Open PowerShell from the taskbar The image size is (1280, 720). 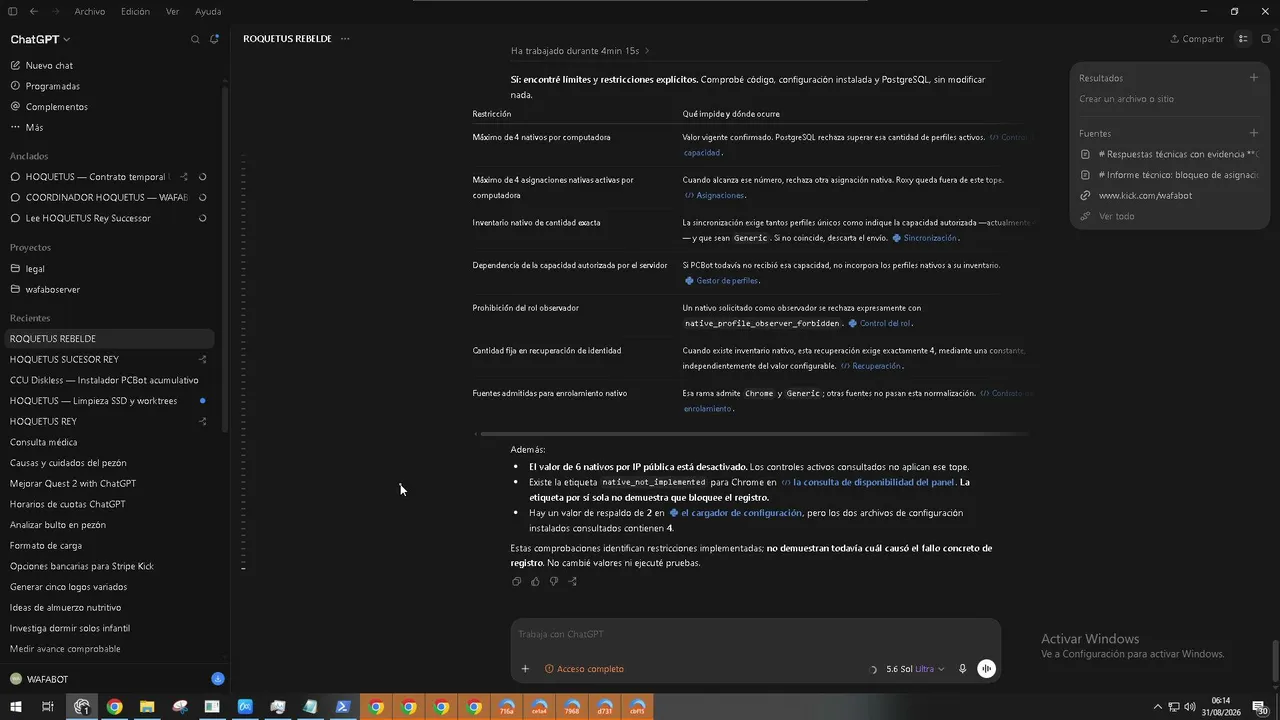point(342,707)
